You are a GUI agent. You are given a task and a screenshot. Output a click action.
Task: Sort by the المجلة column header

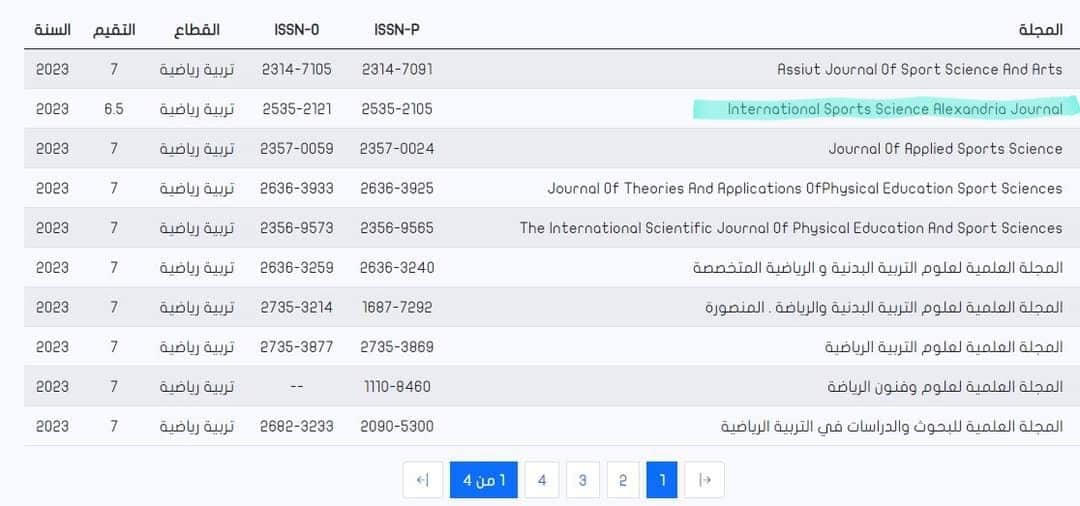[x=1041, y=29]
